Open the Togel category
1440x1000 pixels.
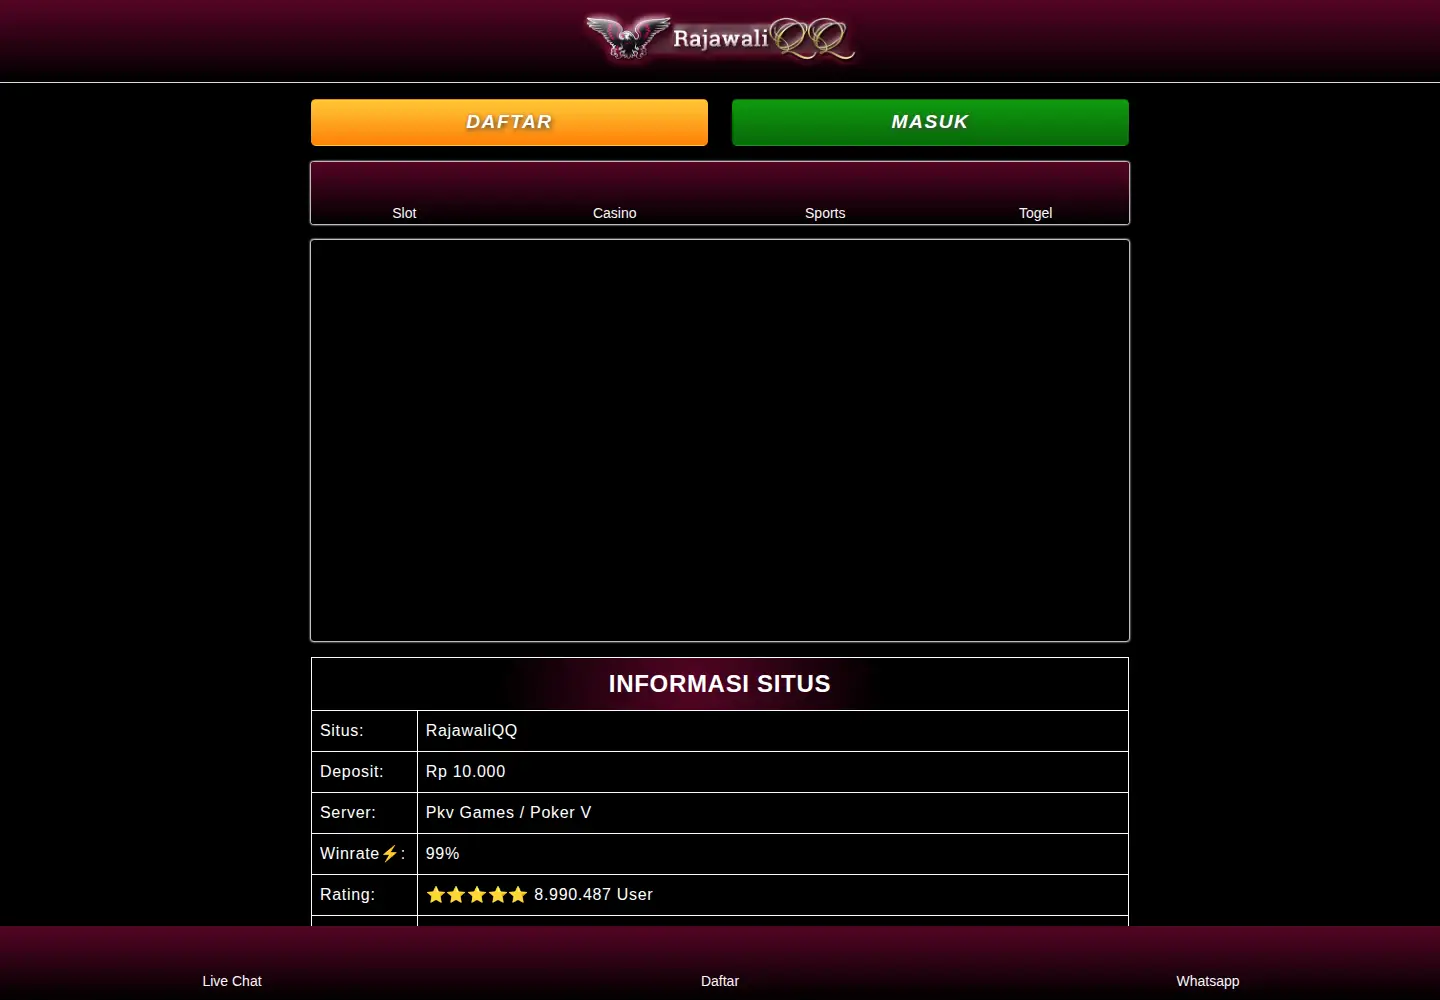(1035, 213)
